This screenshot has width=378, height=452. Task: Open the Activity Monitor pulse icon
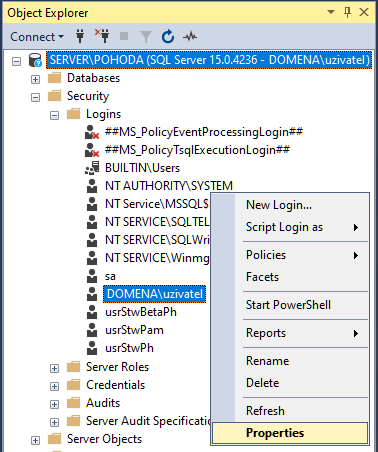[190, 36]
